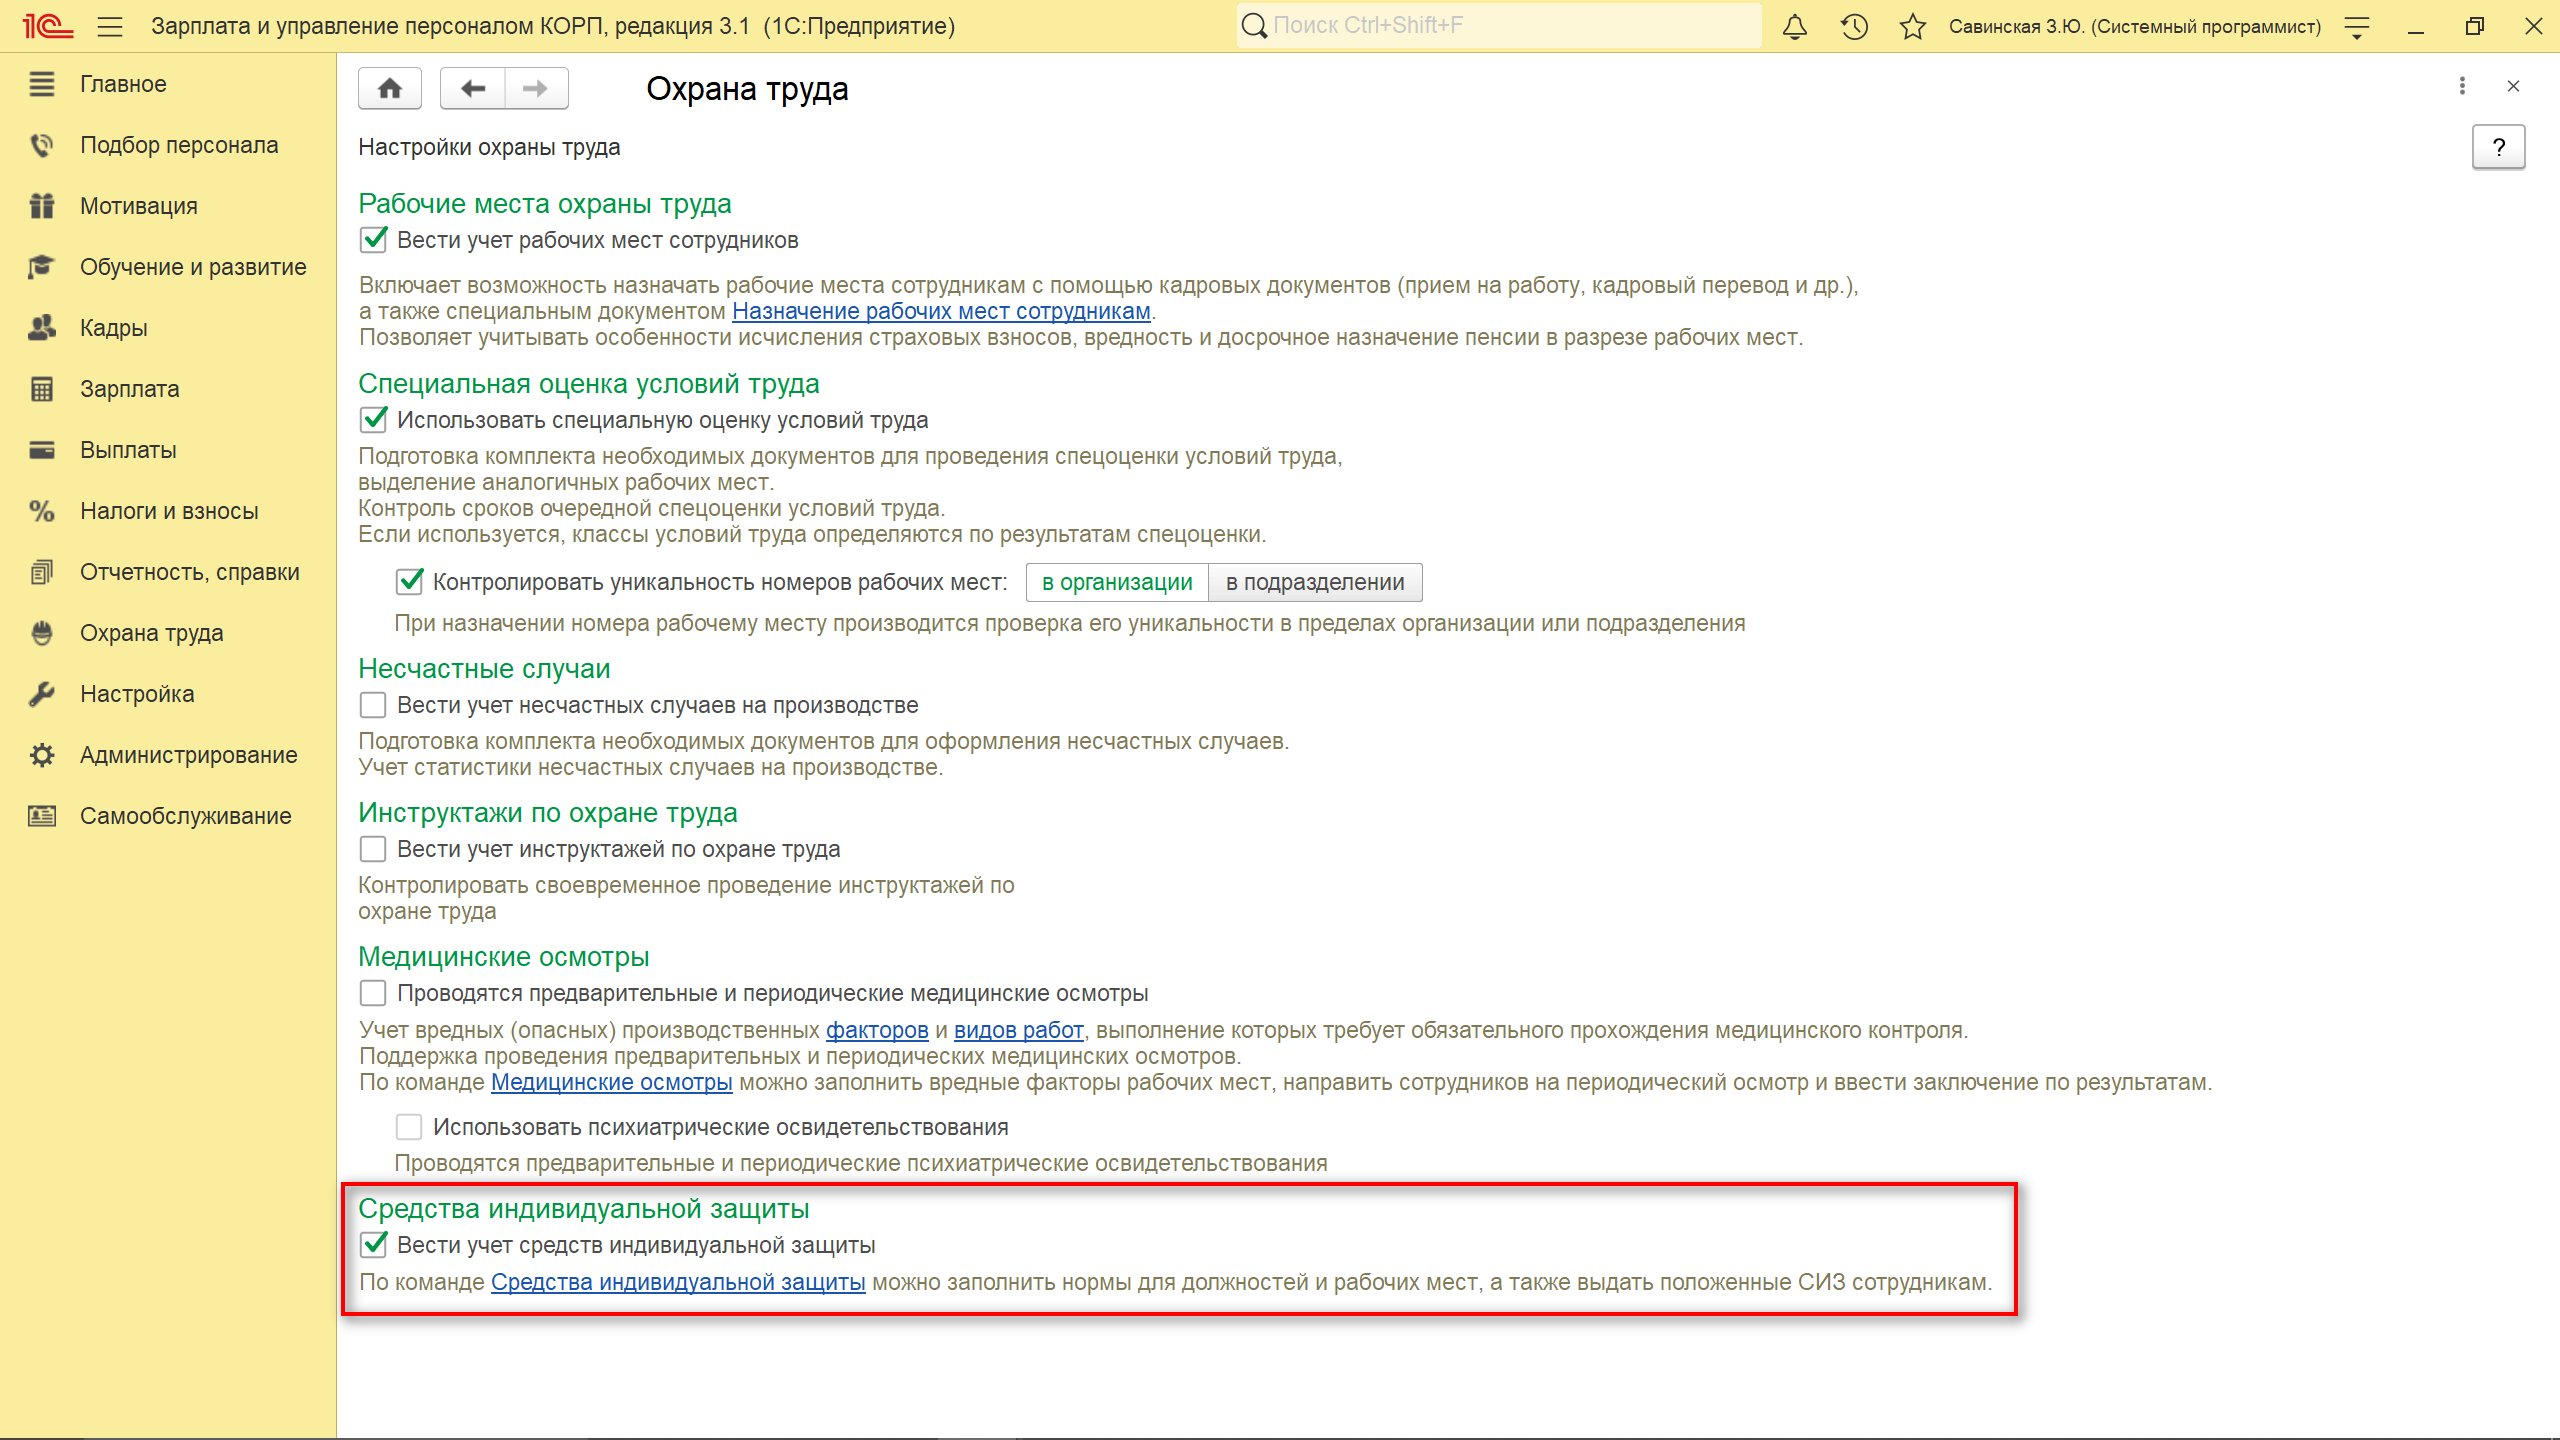Enable accident tracking at work checkbox
Image resolution: width=2560 pixels, height=1440 pixels.
click(373, 705)
